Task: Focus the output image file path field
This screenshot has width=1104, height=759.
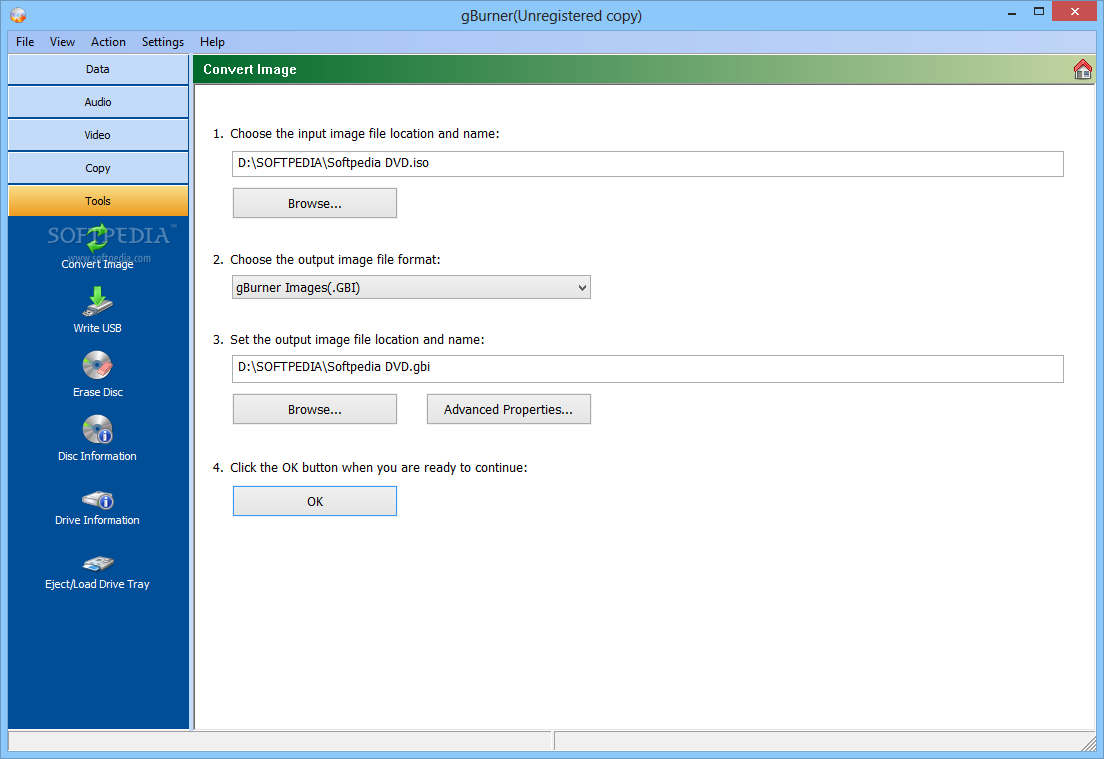Action: click(x=648, y=368)
